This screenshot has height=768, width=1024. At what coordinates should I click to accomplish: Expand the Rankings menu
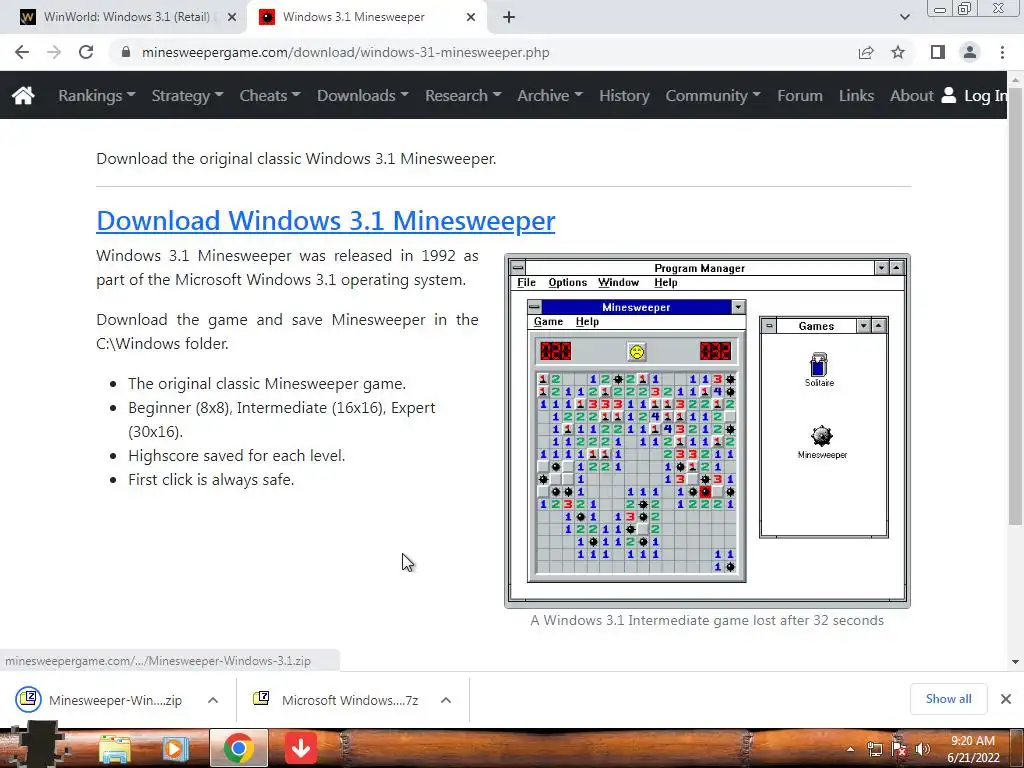97,95
